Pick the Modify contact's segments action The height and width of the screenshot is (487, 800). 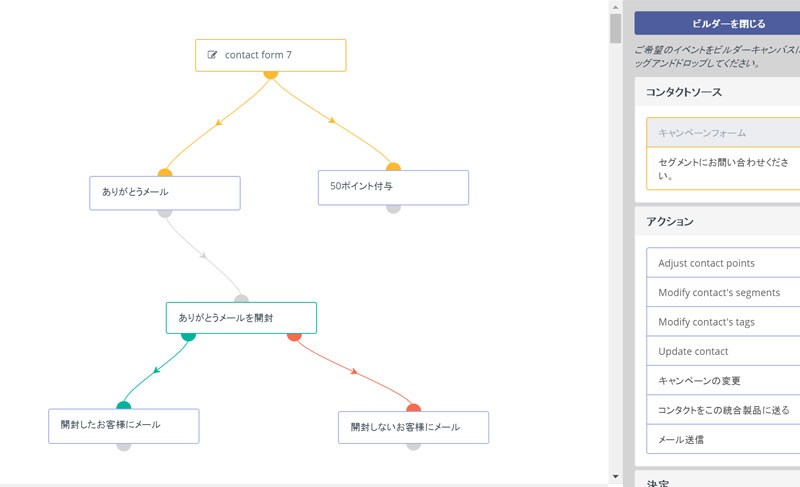point(723,292)
